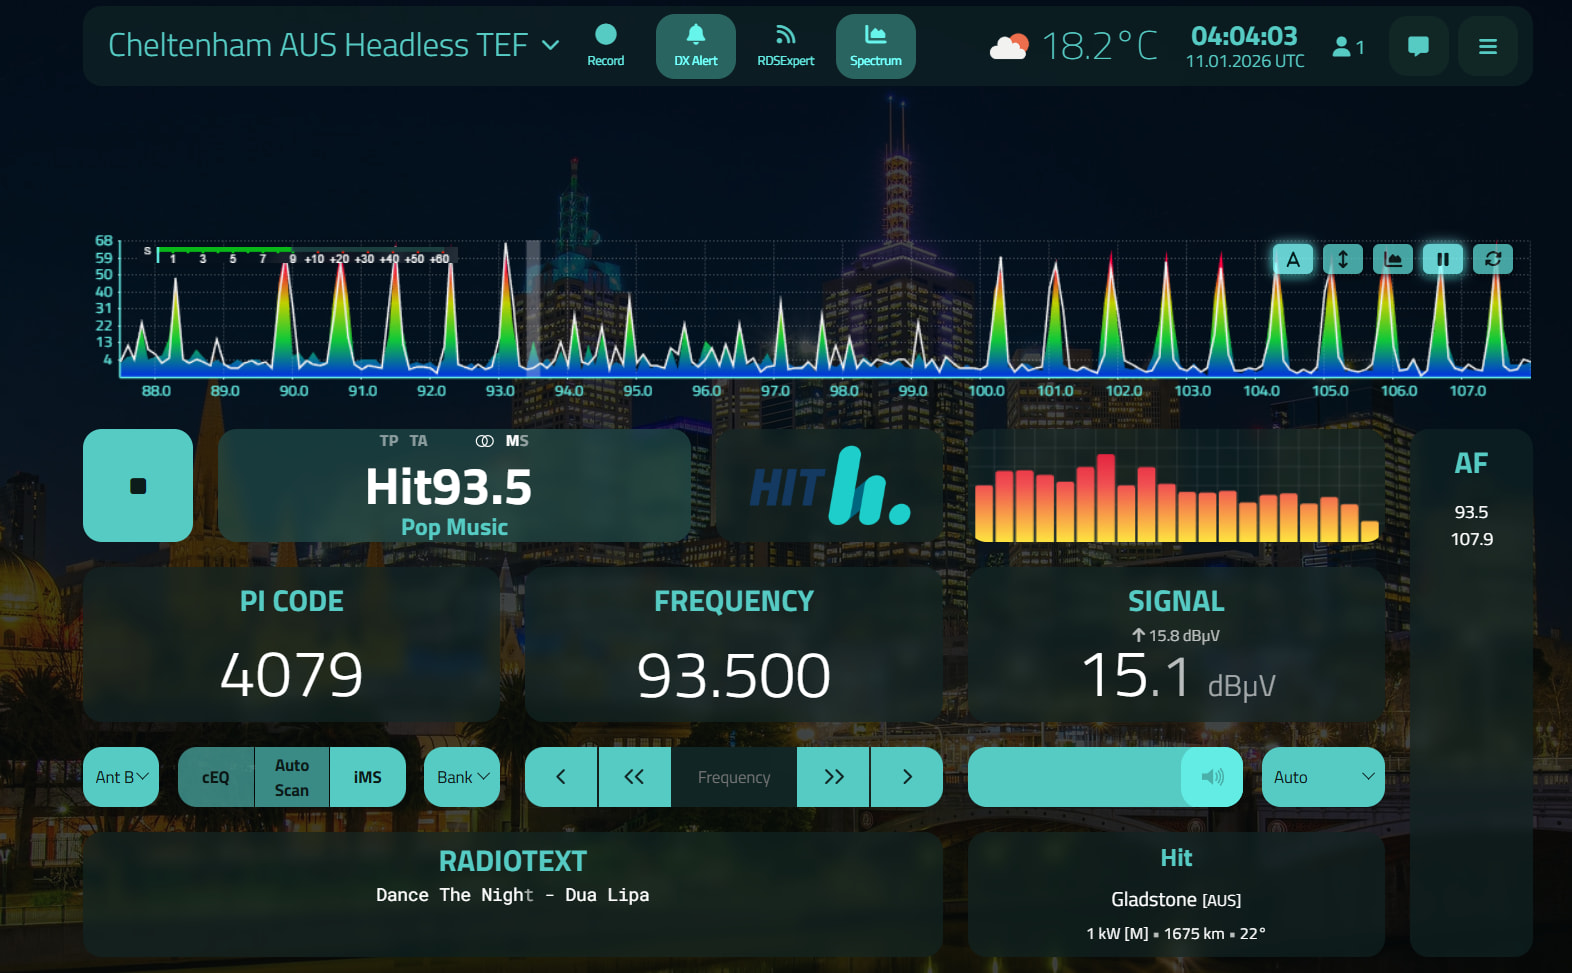
Task: Expand the Ant B antenna dropdown
Action: 121,777
